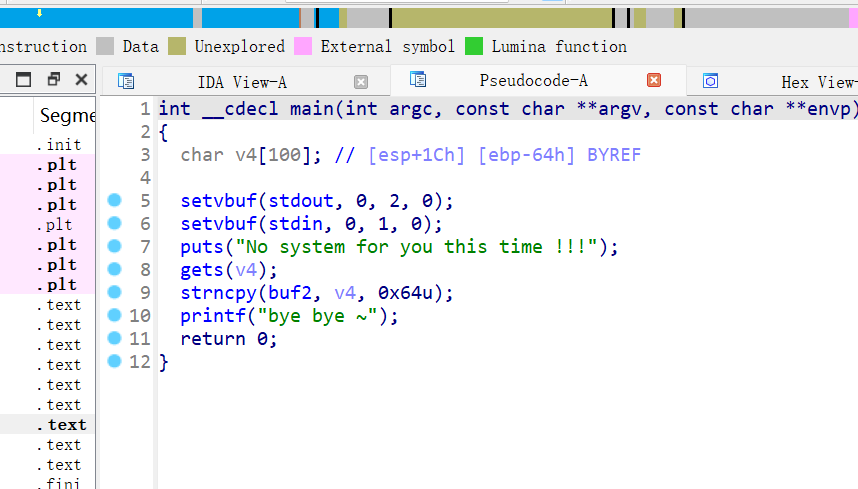The height and width of the screenshot is (489, 858).
Task: Click the Hex View tab icon
Action: click(710, 81)
